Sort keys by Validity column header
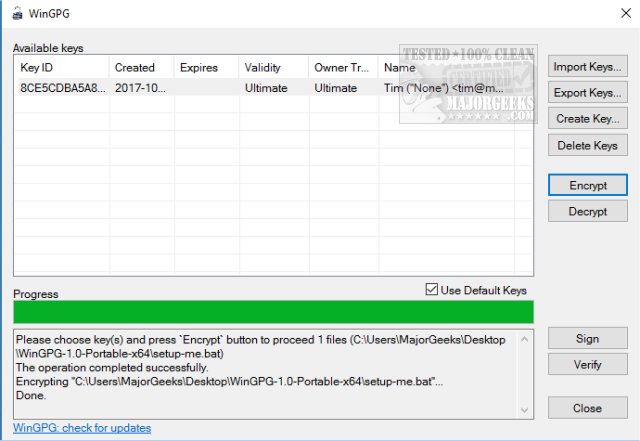The image size is (640, 441). pyautogui.click(x=274, y=67)
